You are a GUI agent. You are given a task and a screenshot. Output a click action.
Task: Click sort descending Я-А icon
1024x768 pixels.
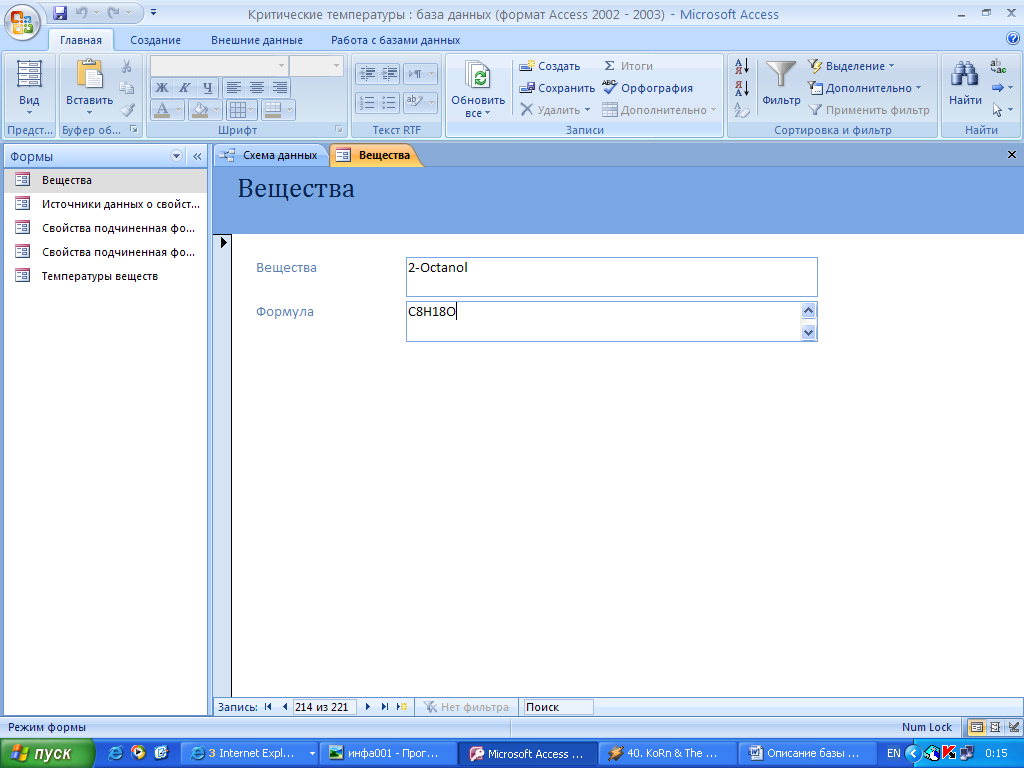click(742, 88)
